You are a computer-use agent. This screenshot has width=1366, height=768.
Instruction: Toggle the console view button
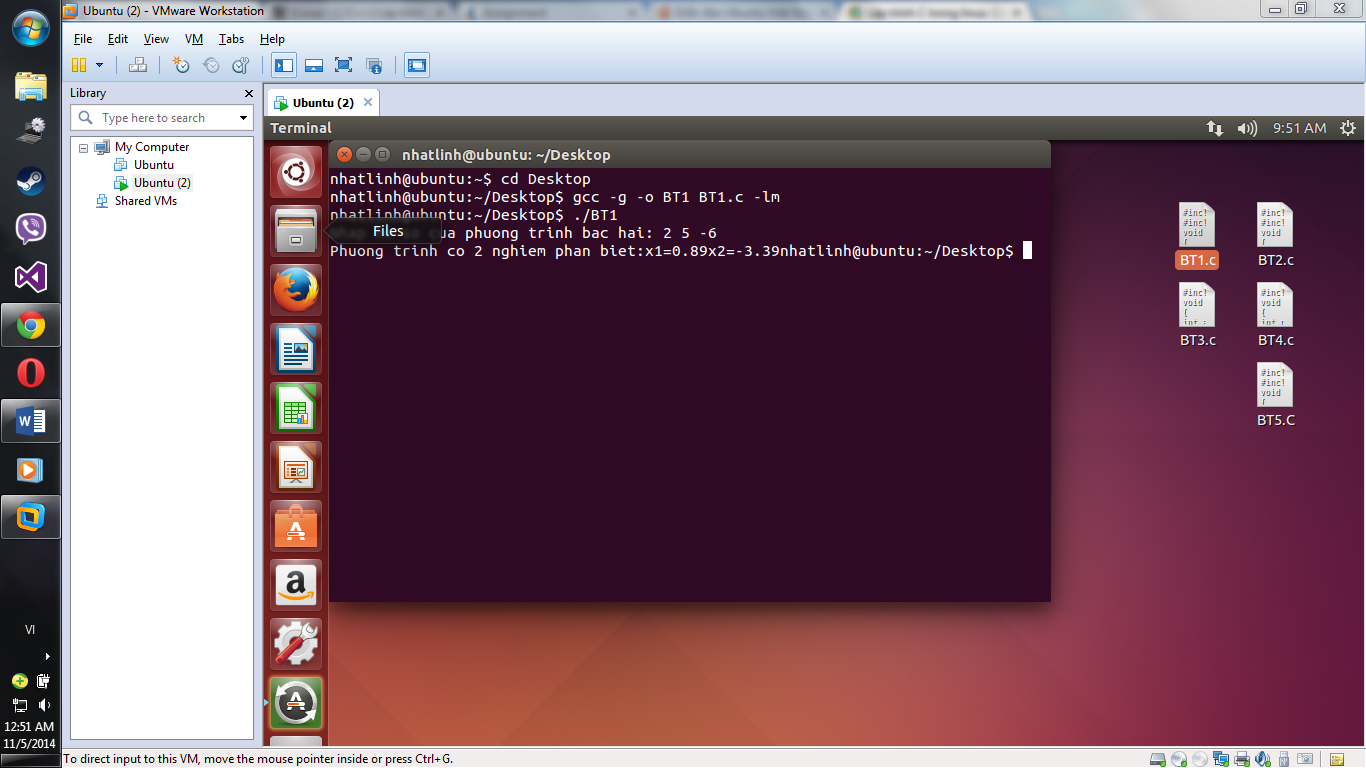418,64
